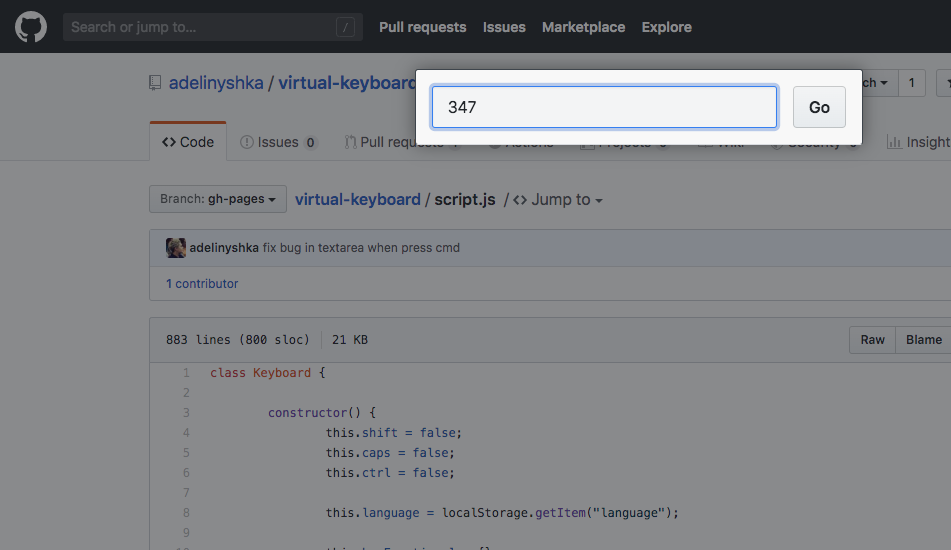Click the Issues count badge 0
The image size is (951, 550).
click(x=310, y=143)
